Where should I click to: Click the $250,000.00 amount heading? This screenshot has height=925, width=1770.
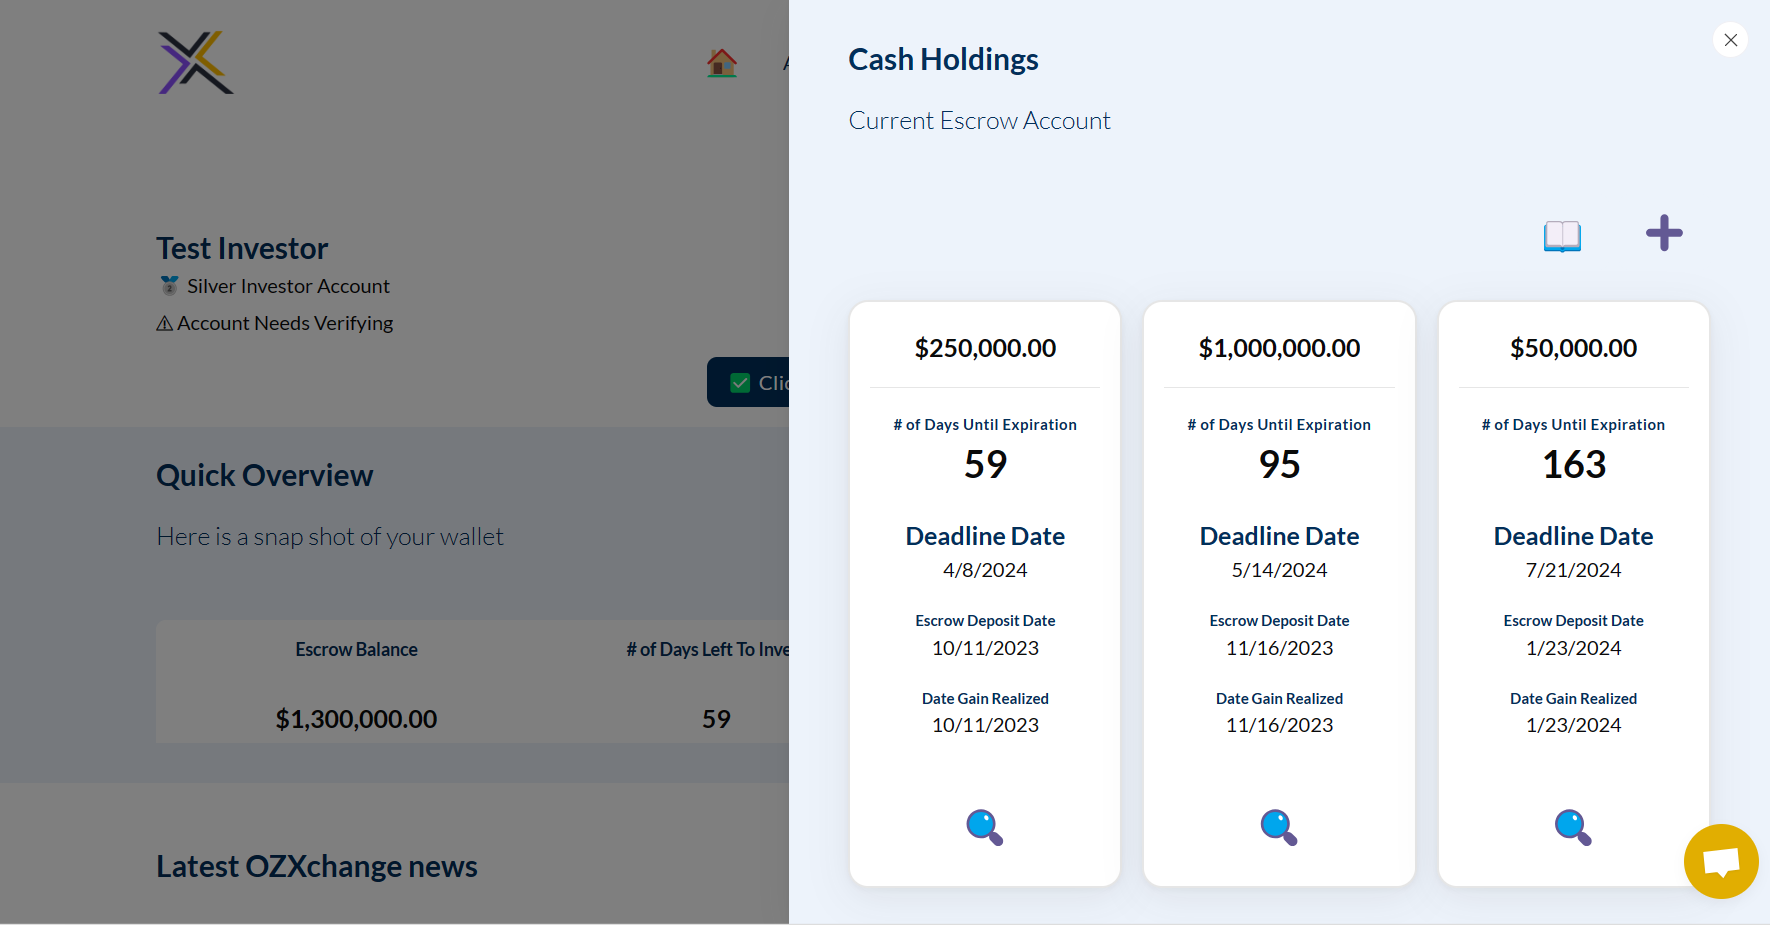coord(985,348)
